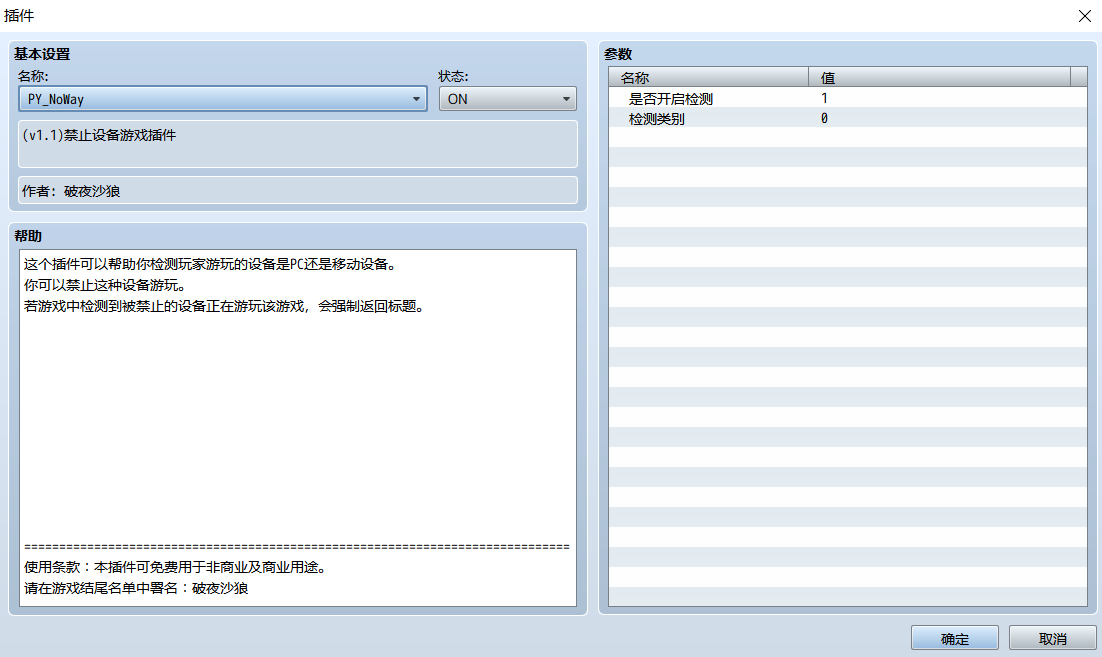The width and height of the screenshot is (1102, 657).
Task: Click the 确定 button
Action: click(954, 638)
